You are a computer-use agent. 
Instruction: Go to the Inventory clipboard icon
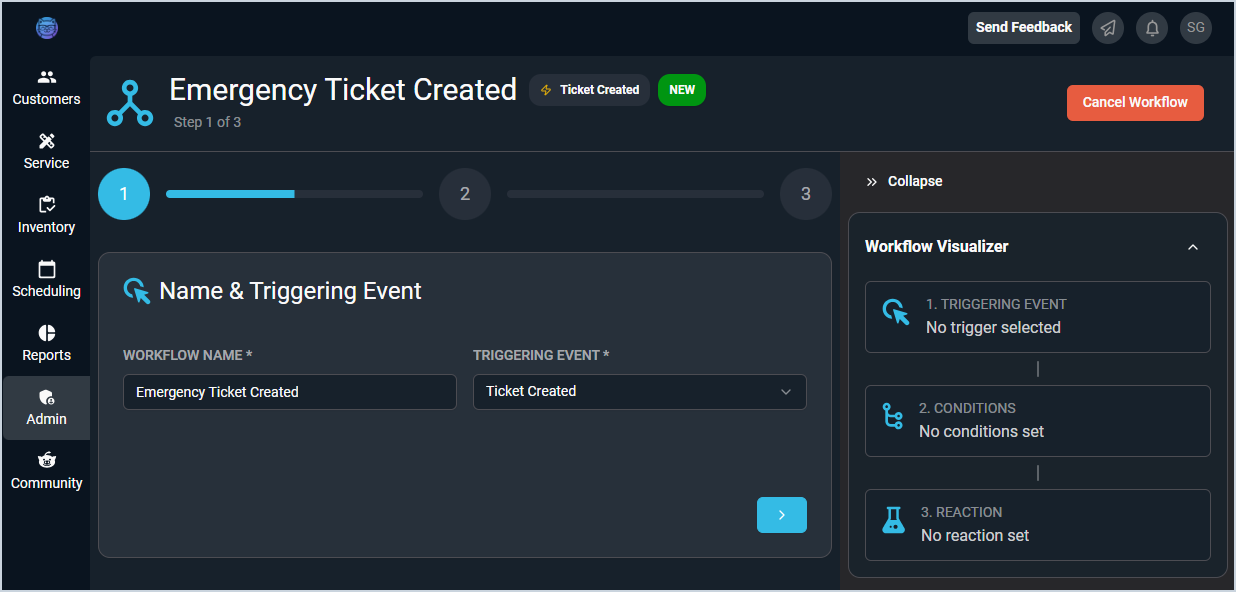pyautogui.click(x=47, y=205)
